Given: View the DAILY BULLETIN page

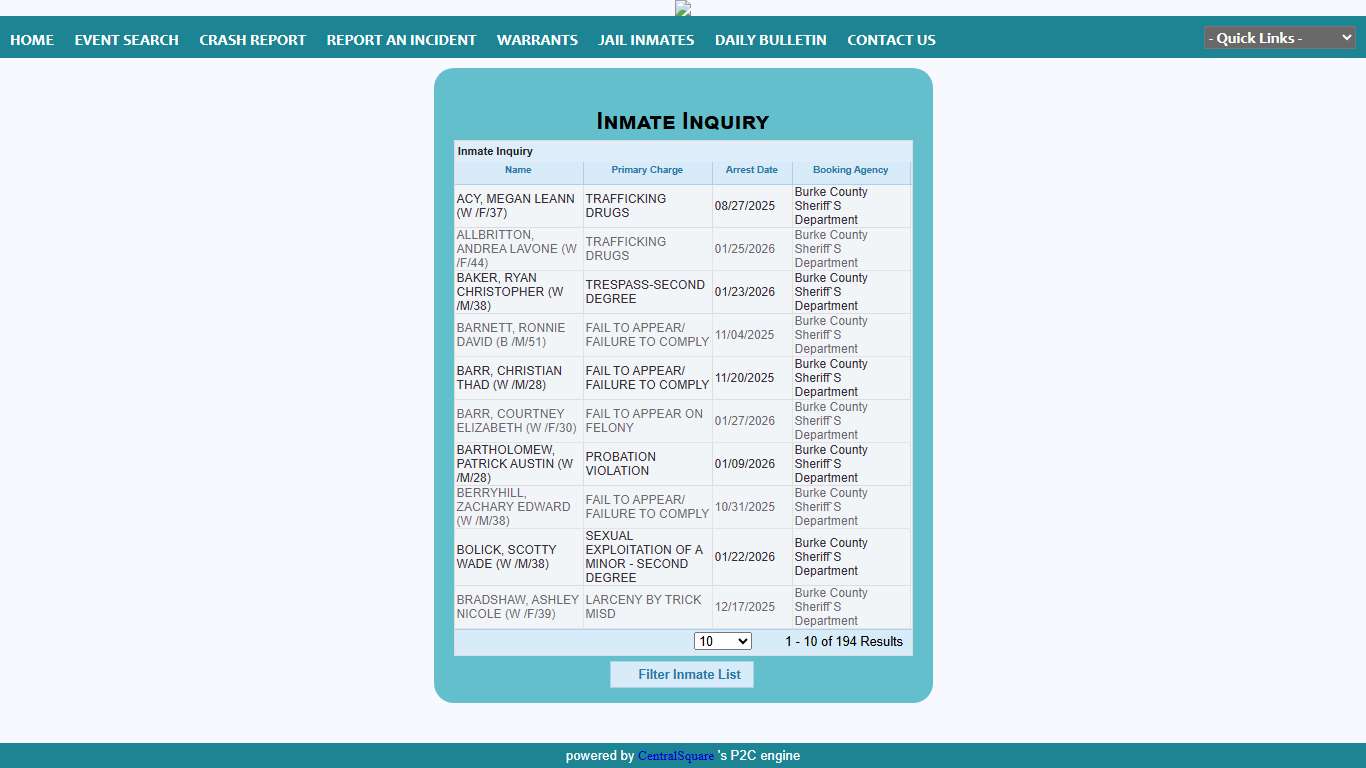Looking at the screenshot, I should 770,40.
